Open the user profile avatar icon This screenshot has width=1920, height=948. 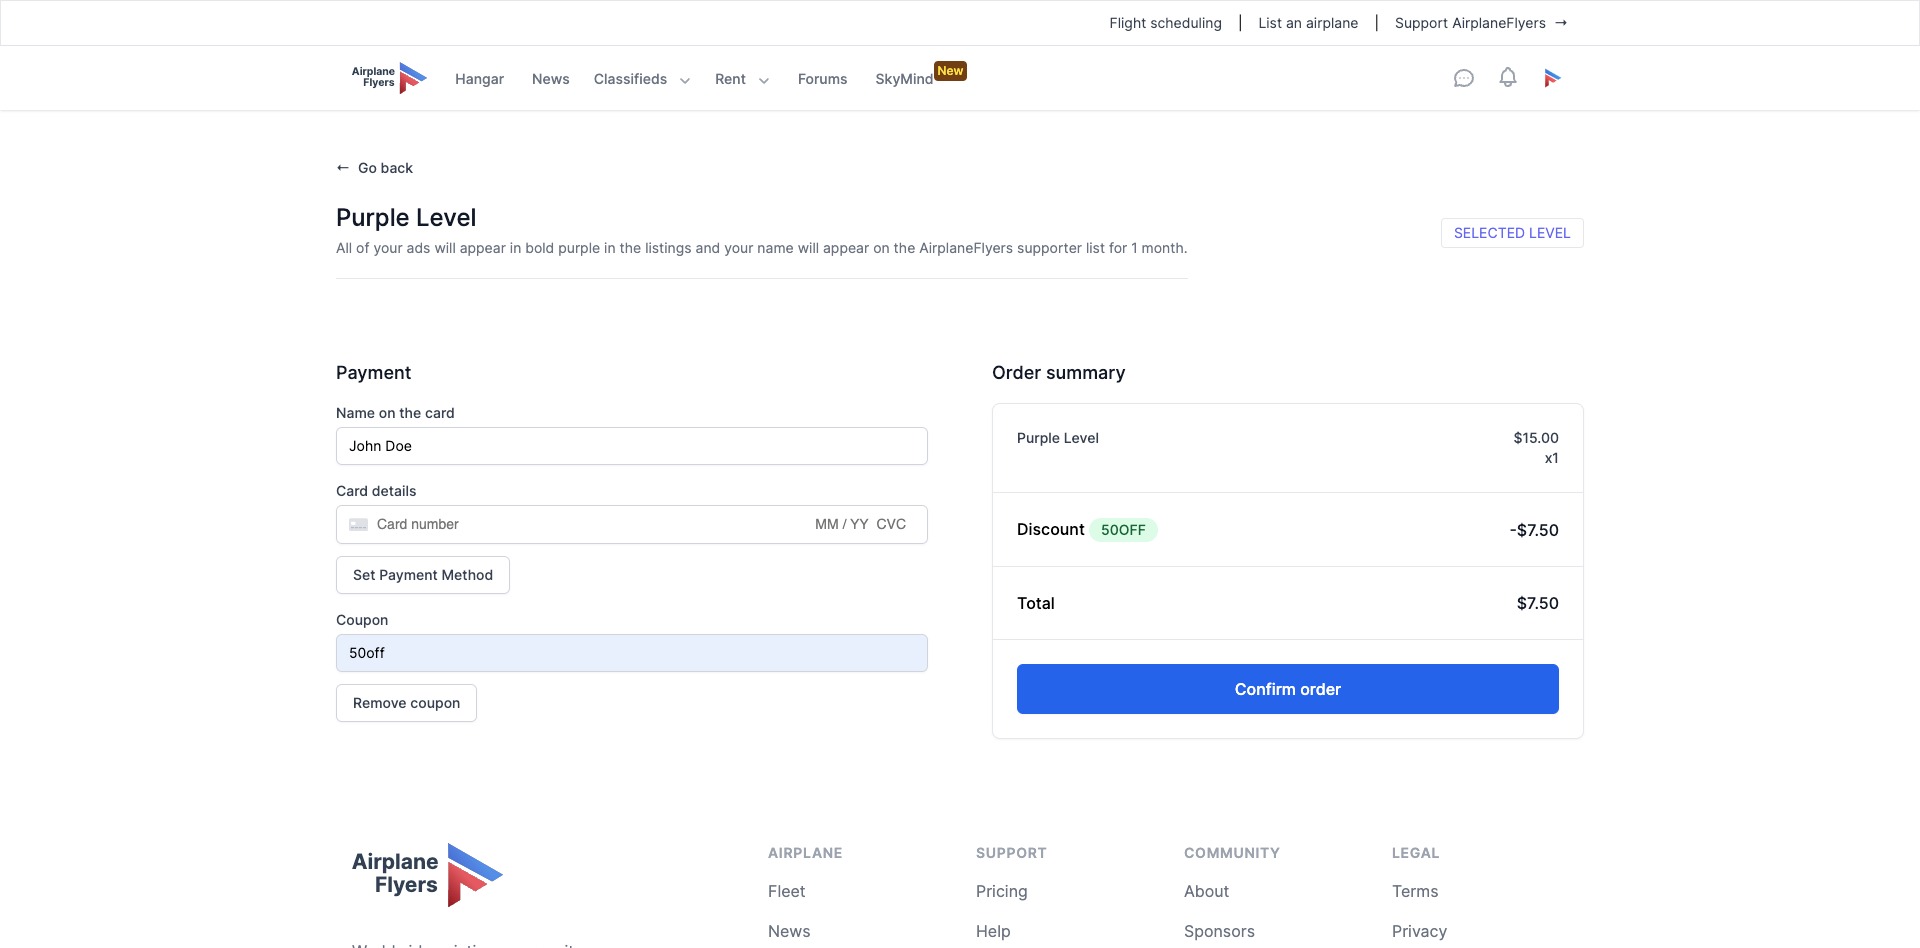tap(1551, 78)
